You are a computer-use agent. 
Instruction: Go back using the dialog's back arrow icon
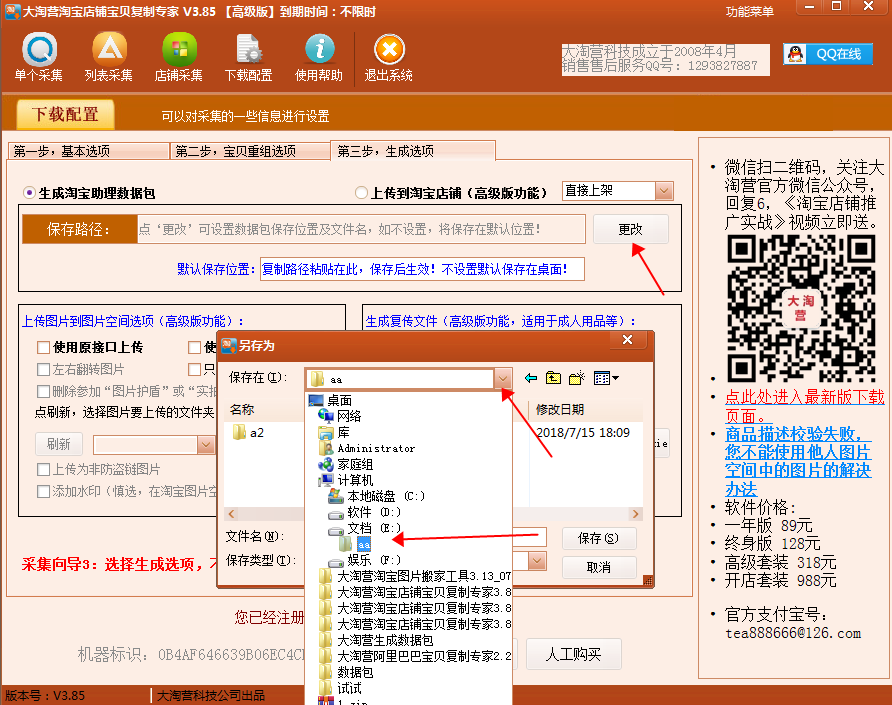click(531, 378)
